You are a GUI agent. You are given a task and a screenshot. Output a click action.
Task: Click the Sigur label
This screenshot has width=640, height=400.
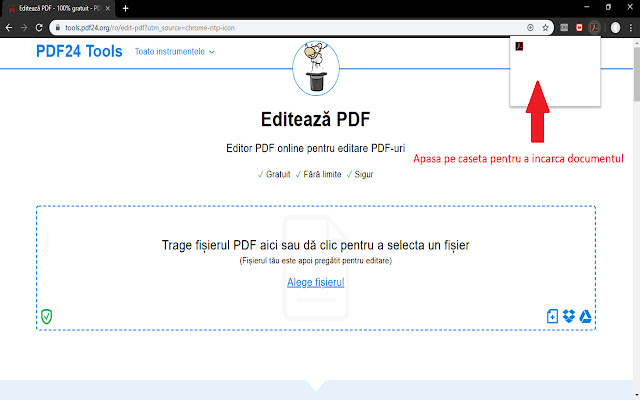pos(360,174)
